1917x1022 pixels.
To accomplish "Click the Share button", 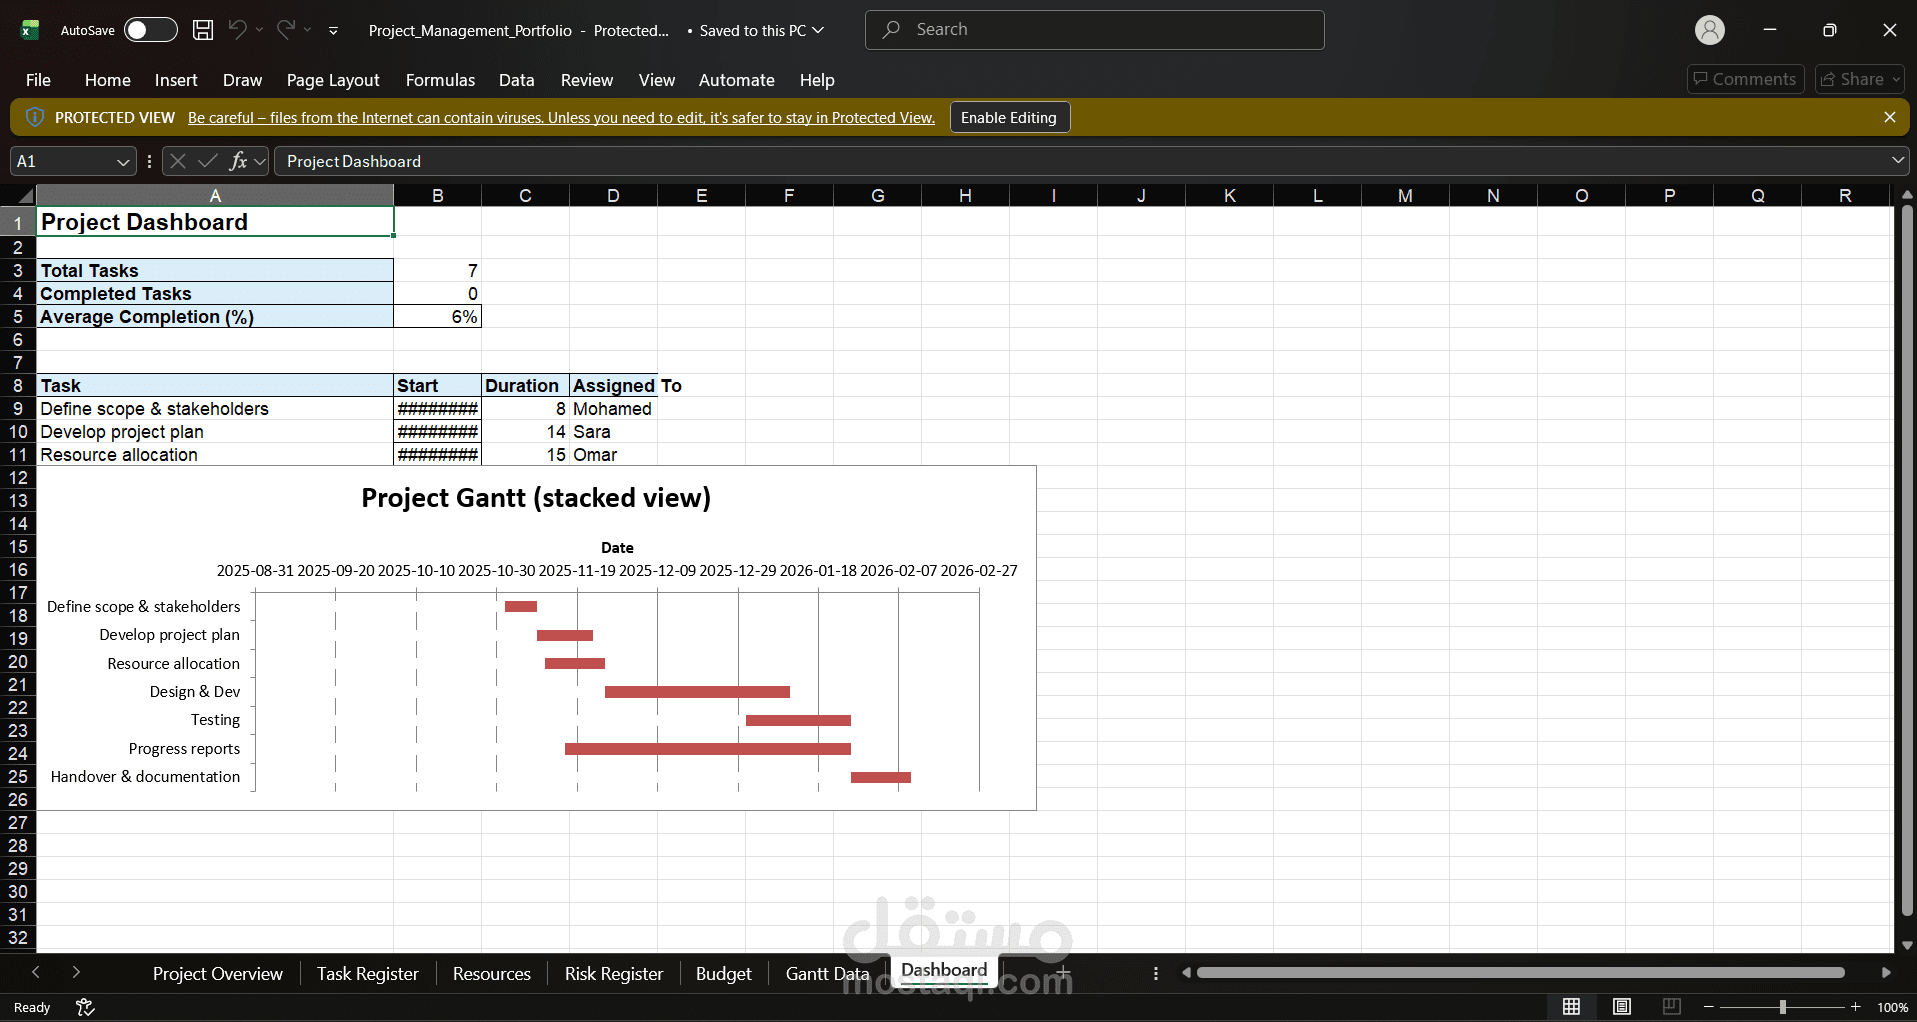I will tap(1860, 79).
